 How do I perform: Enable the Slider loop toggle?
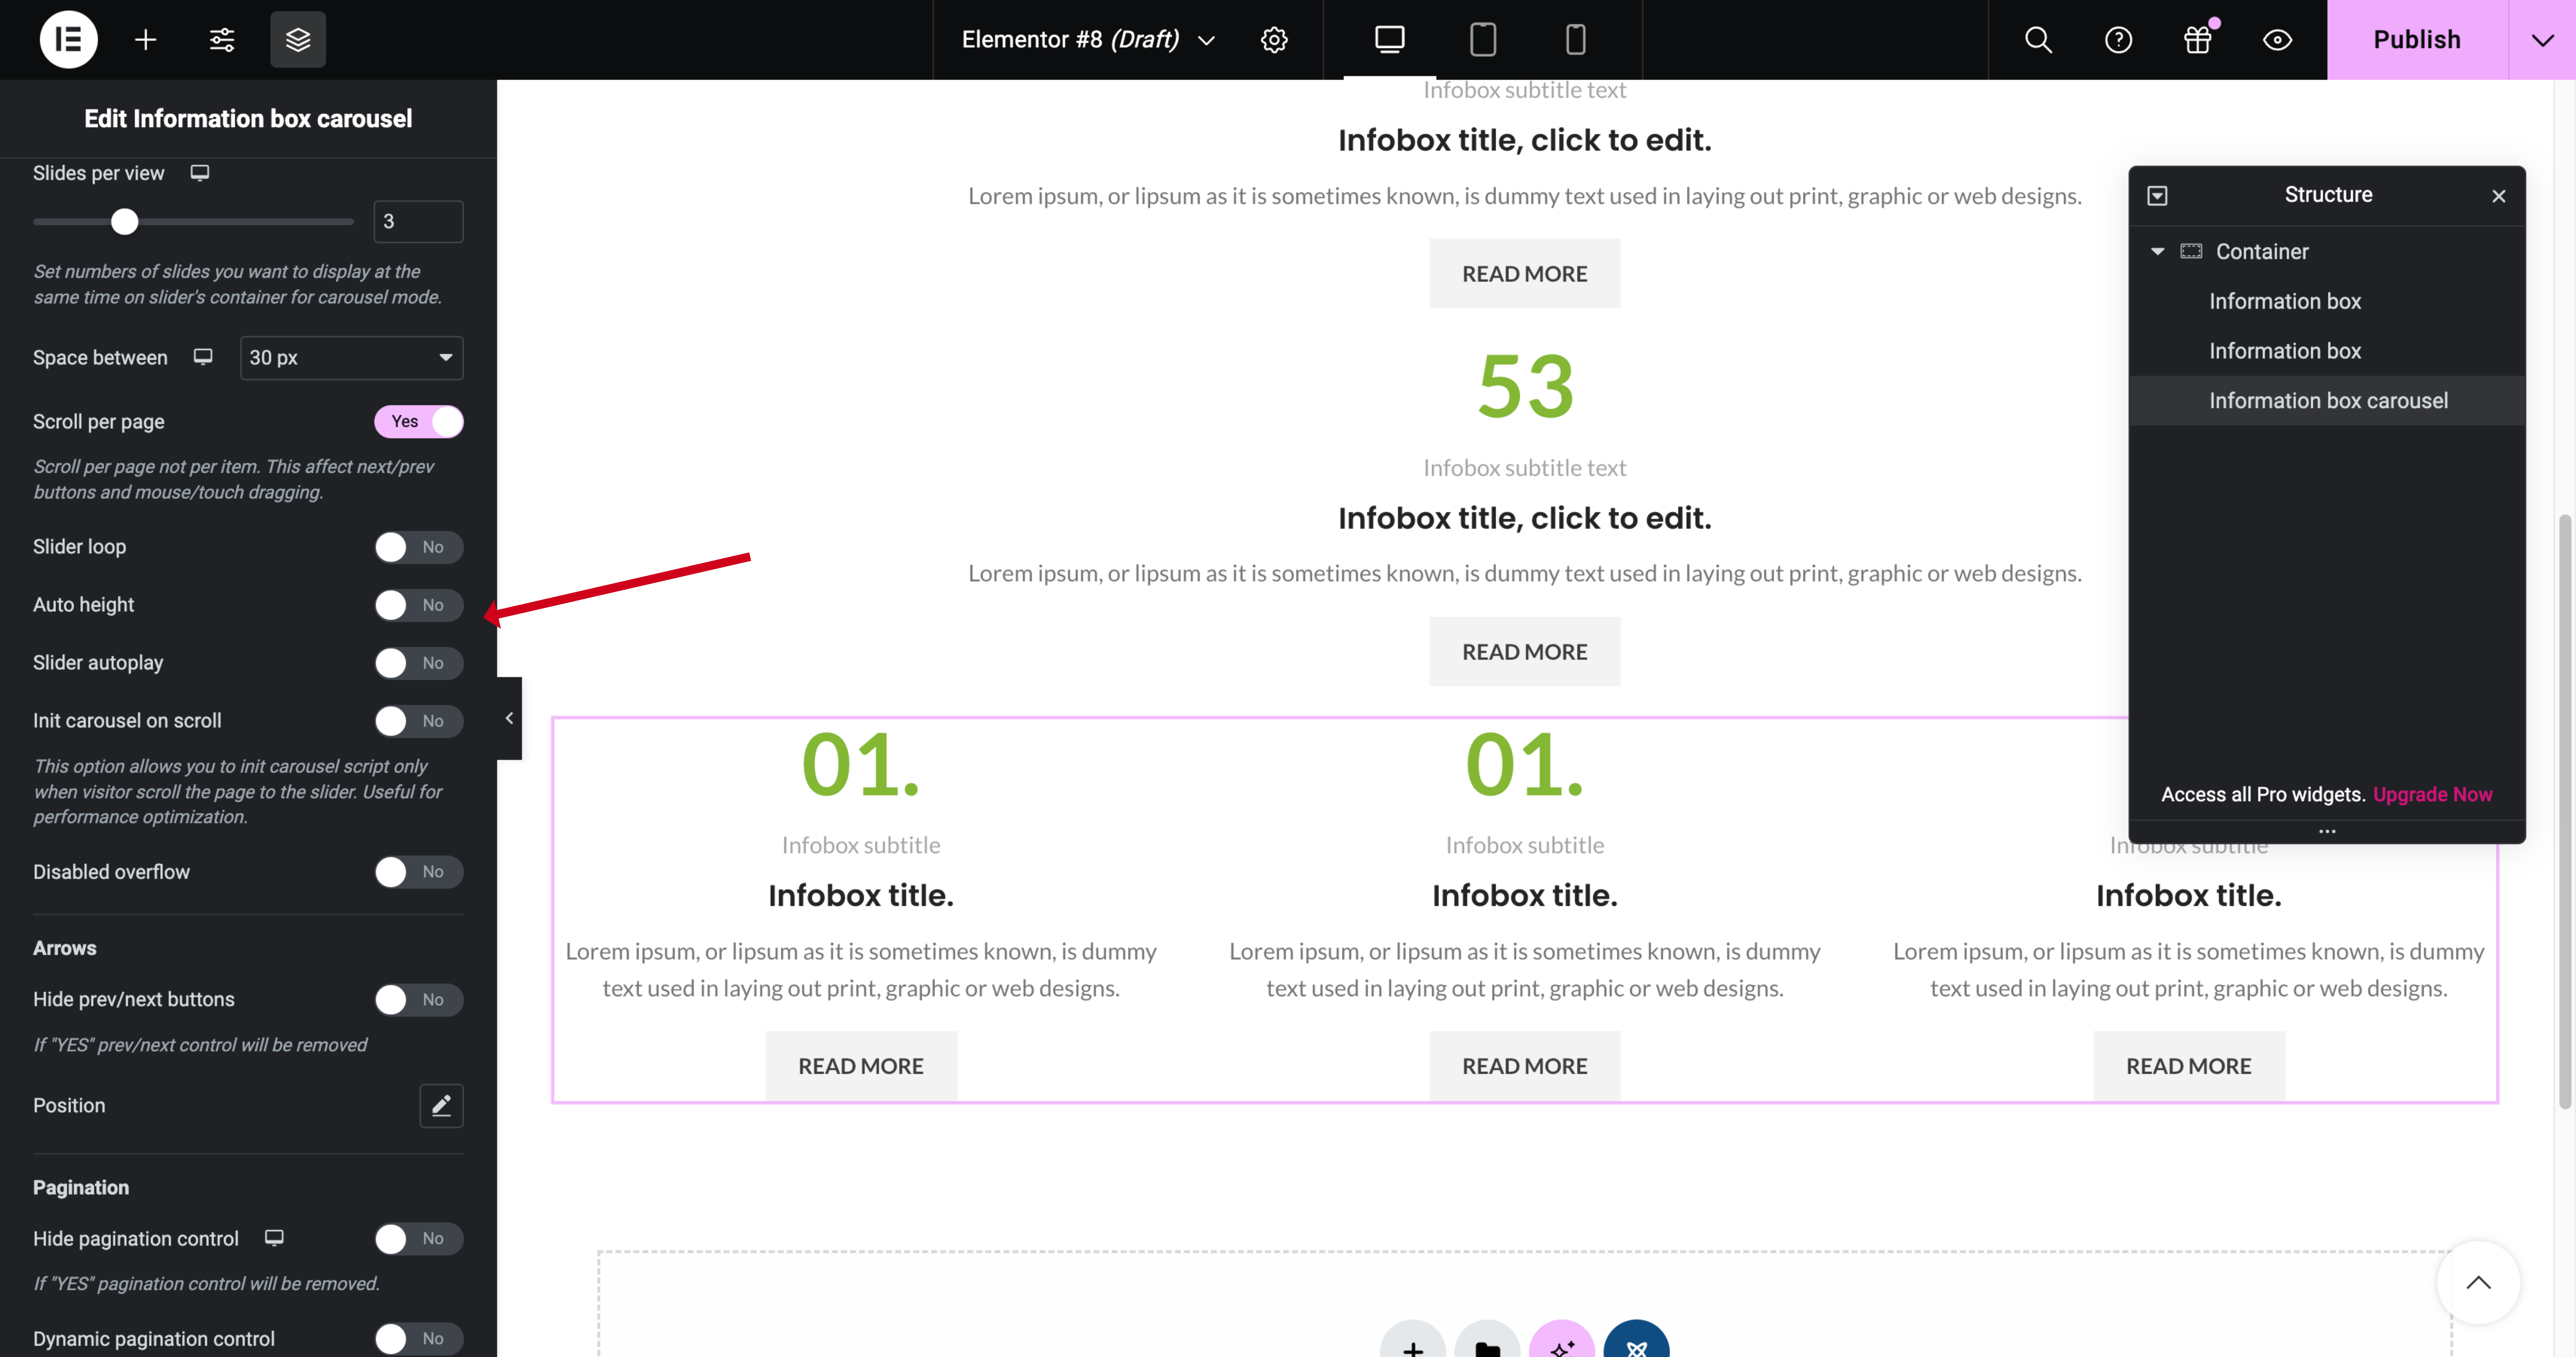point(419,547)
